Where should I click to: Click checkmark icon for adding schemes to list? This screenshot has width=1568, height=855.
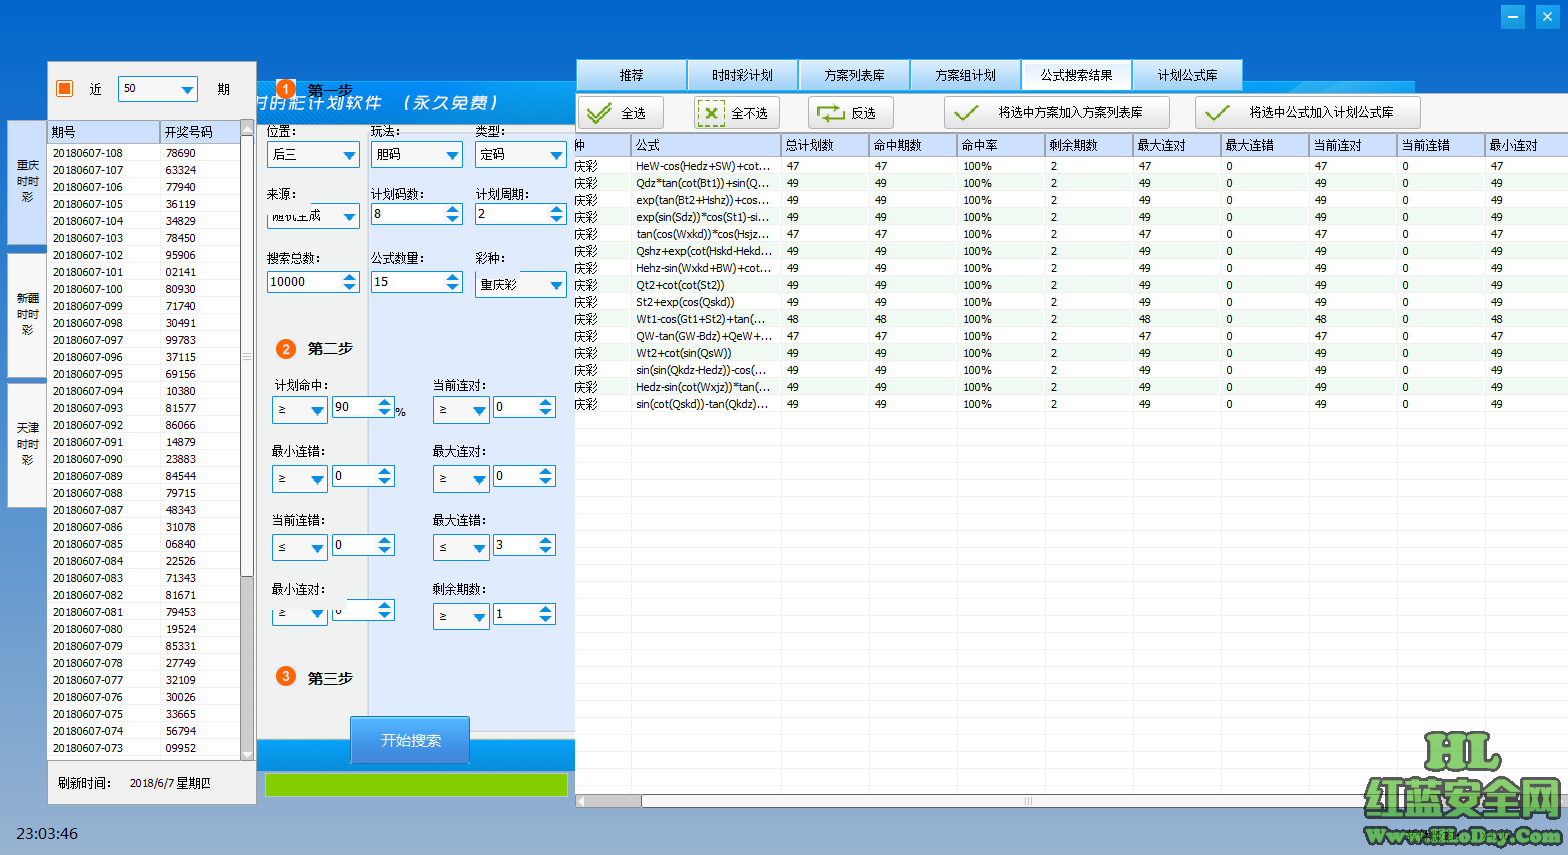(x=966, y=113)
